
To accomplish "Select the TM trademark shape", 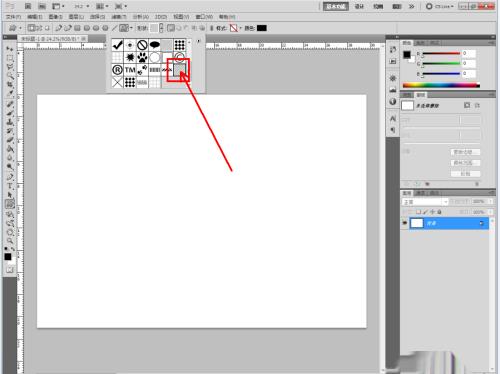I will (130, 70).
